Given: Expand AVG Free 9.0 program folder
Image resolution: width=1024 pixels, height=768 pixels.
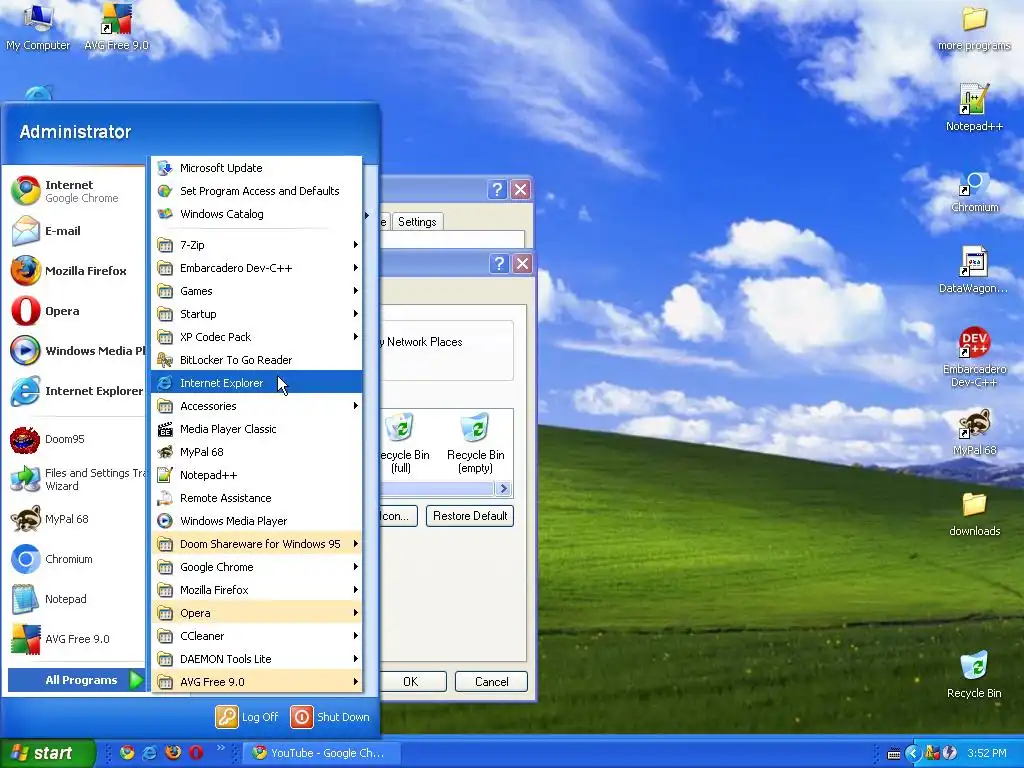Looking at the screenshot, I should [257, 682].
